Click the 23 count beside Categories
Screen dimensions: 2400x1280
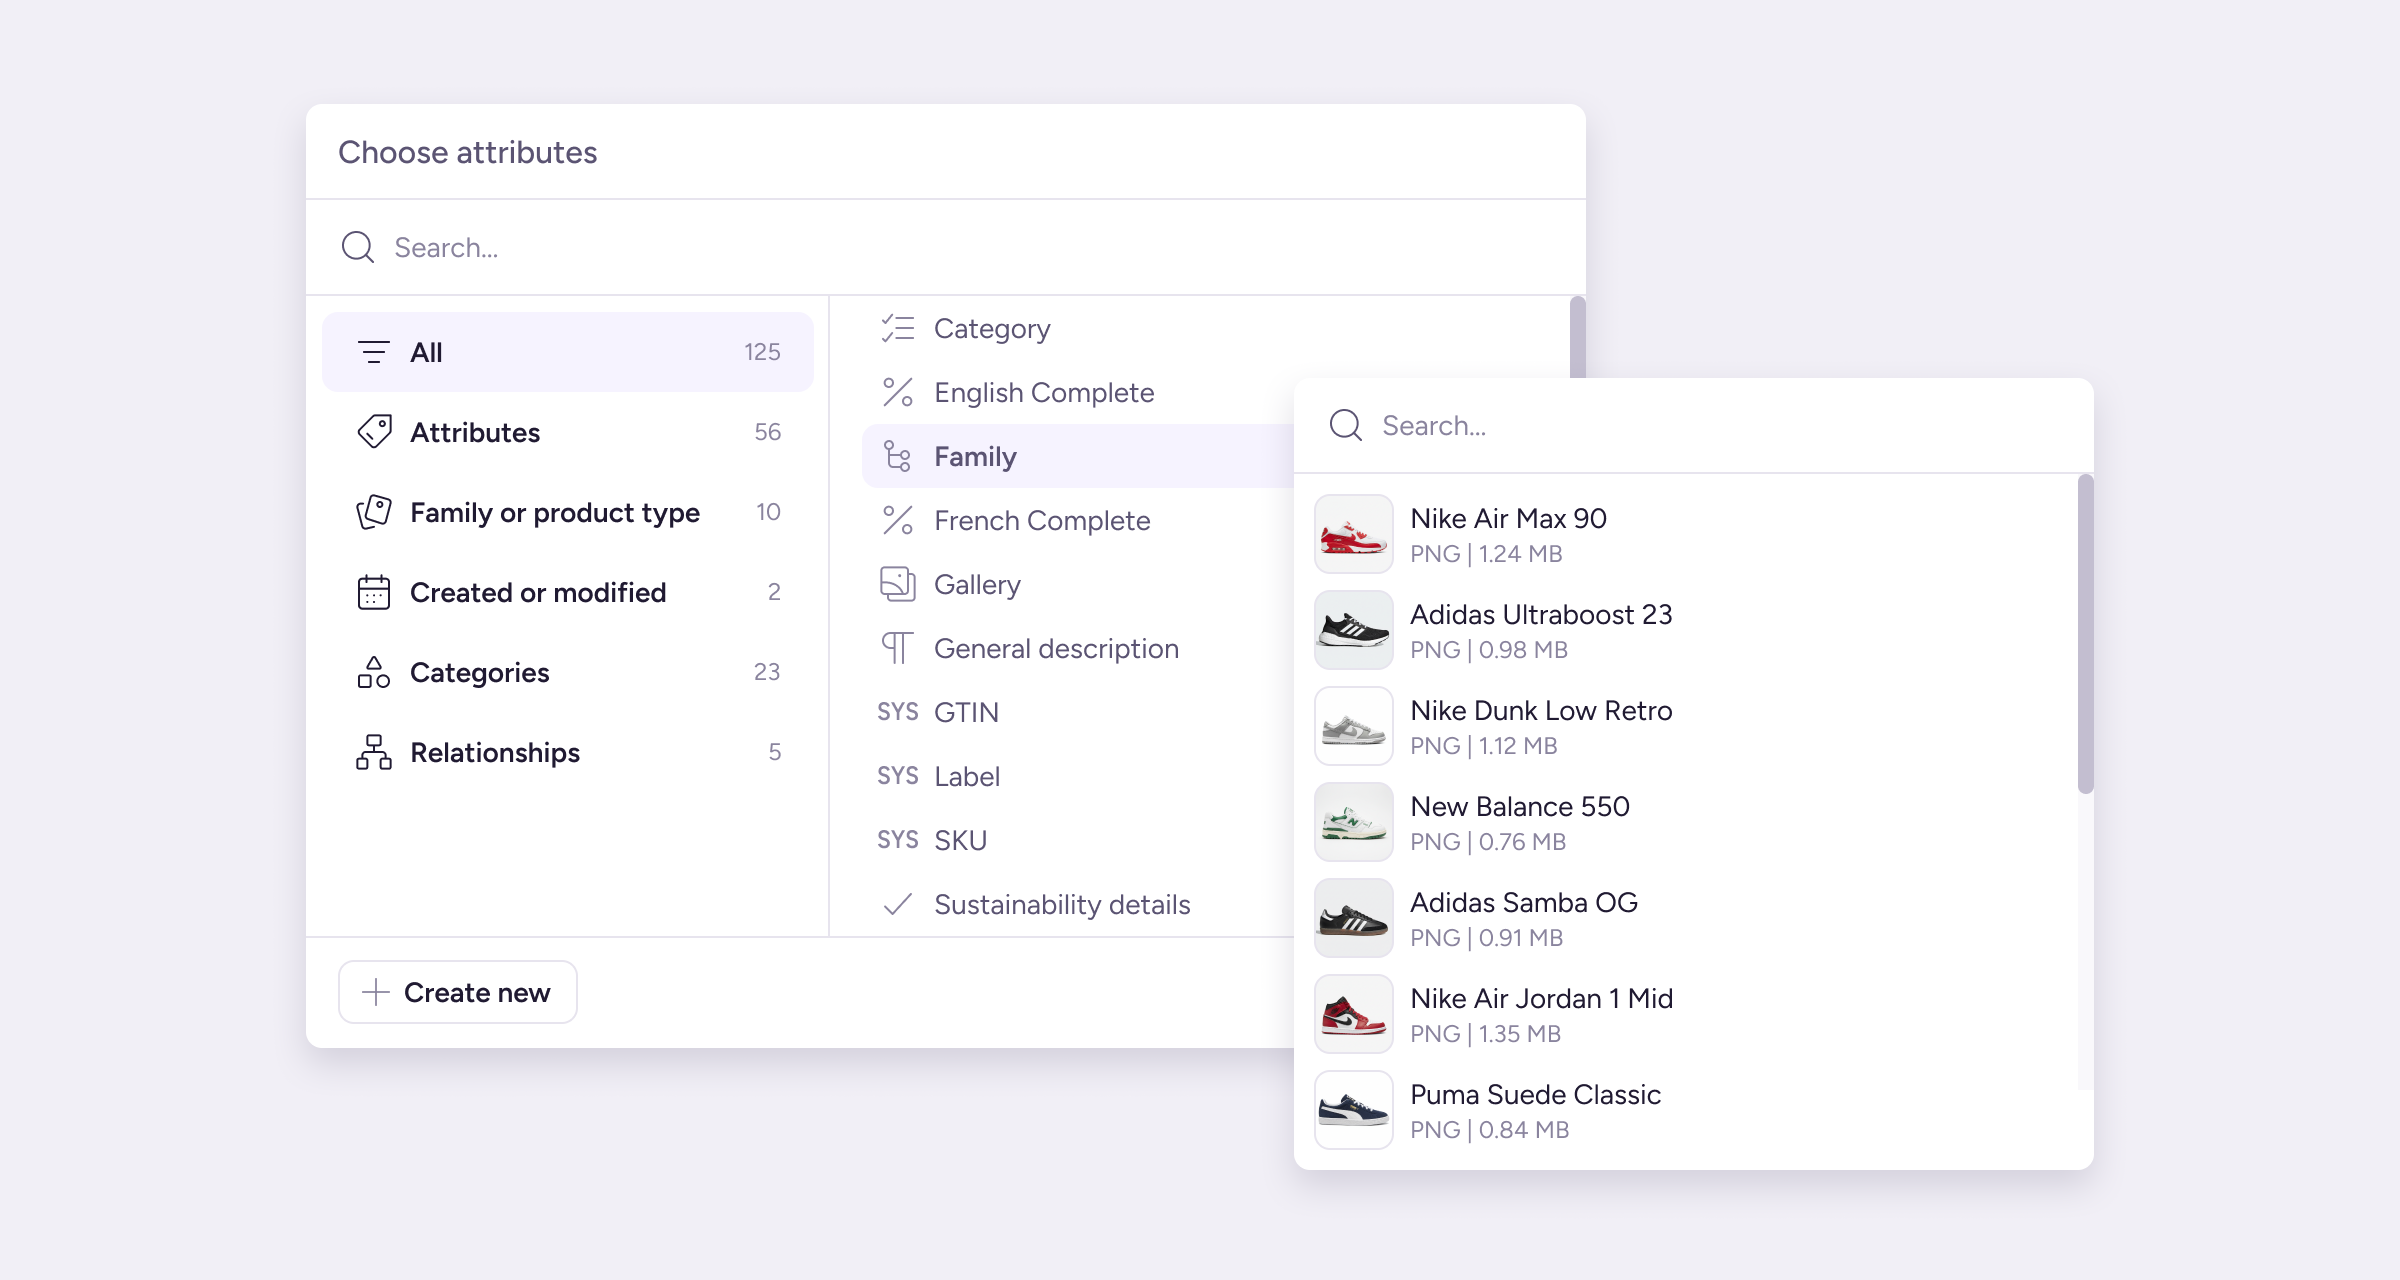(767, 672)
